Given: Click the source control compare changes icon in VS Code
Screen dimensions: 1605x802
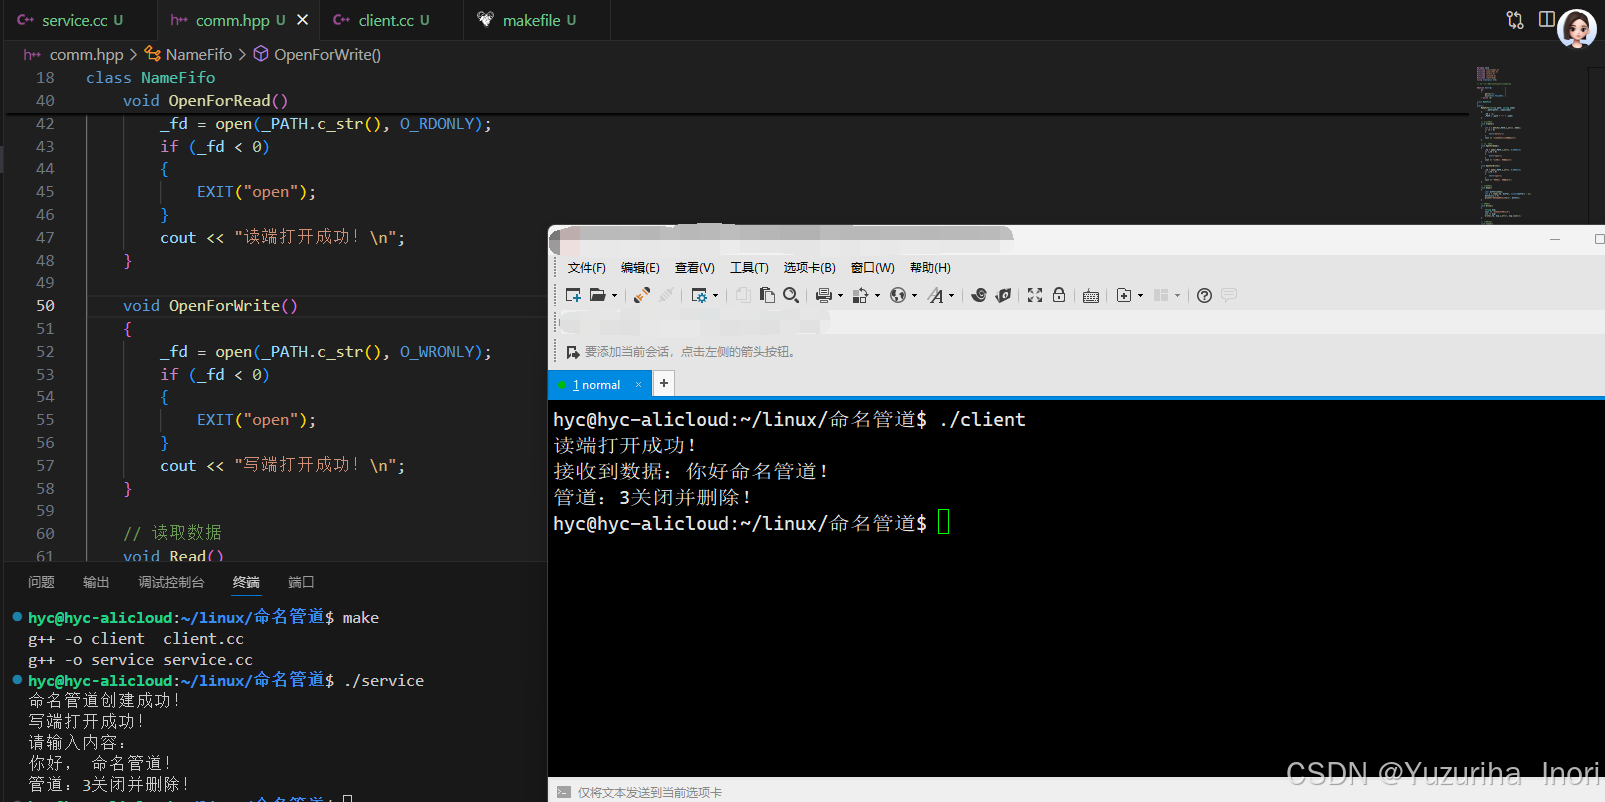Looking at the screenshot, I should pyautogui.click(x=1515, y=20).
